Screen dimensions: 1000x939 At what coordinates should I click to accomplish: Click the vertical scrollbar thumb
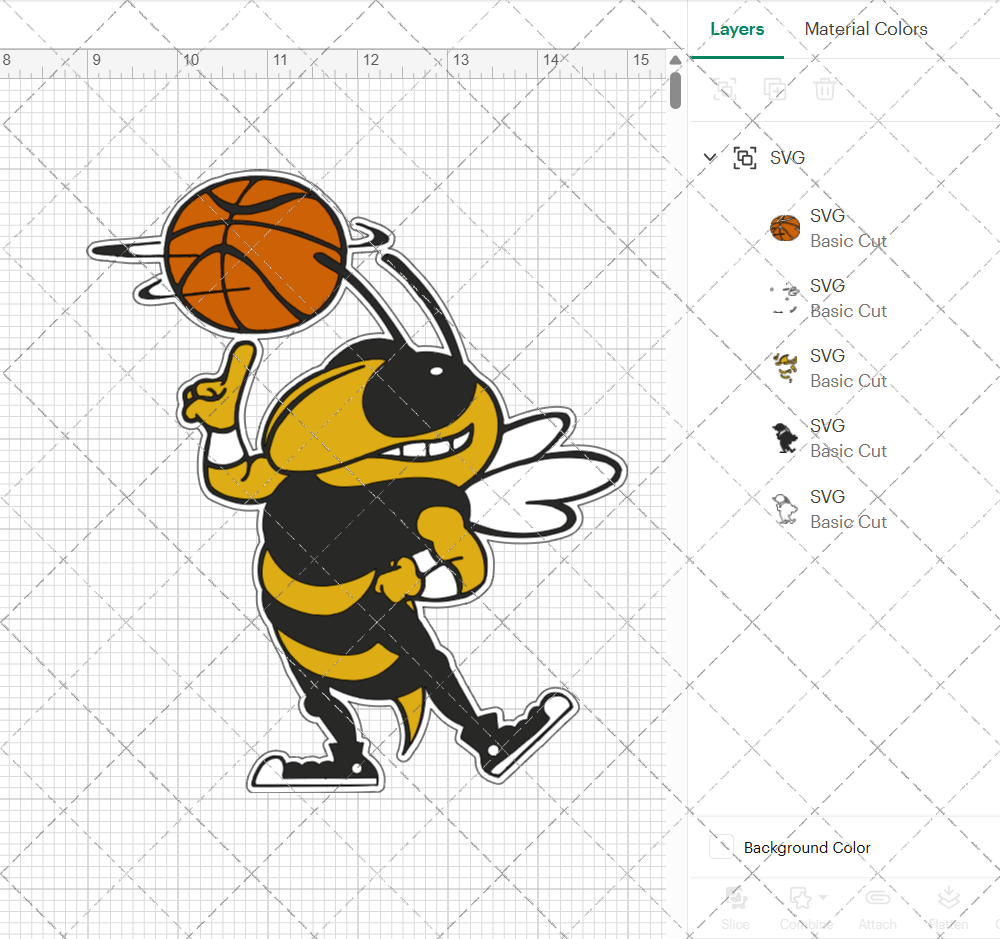coord(675,90)
